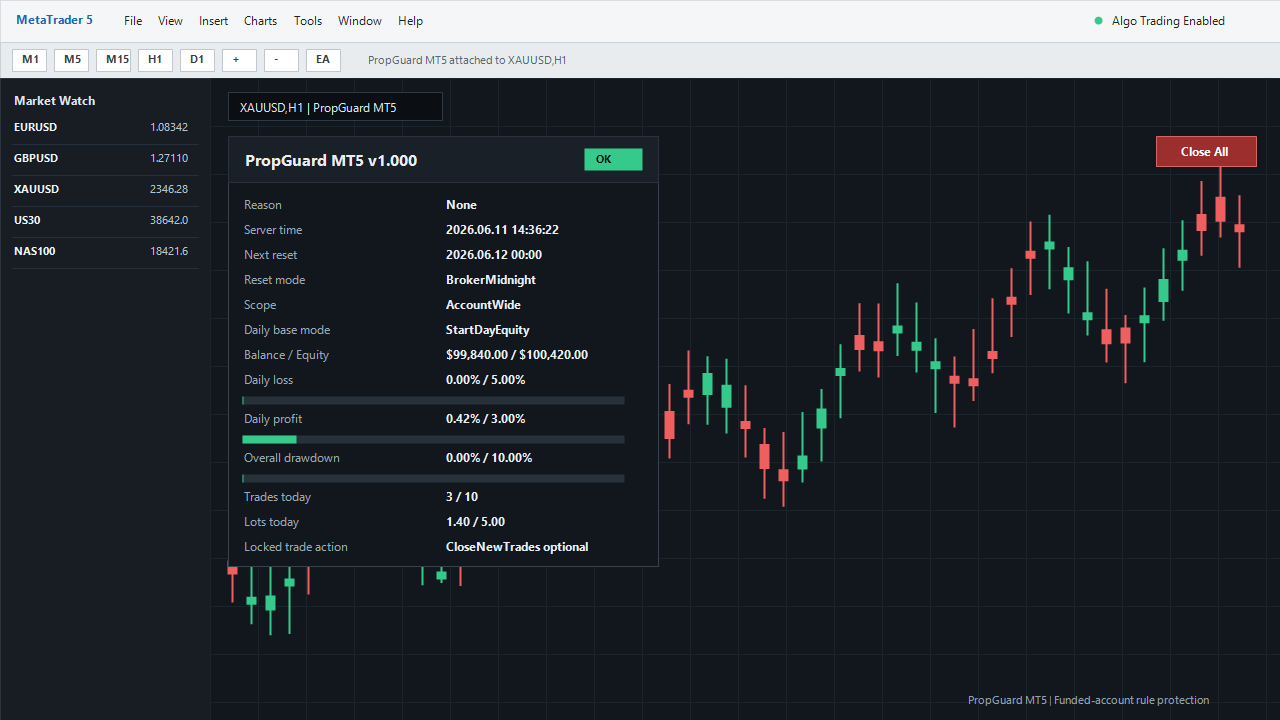The width and height of the screenshot is (1280, 720).
Task: Open the View menu
Action: point(170,21)
